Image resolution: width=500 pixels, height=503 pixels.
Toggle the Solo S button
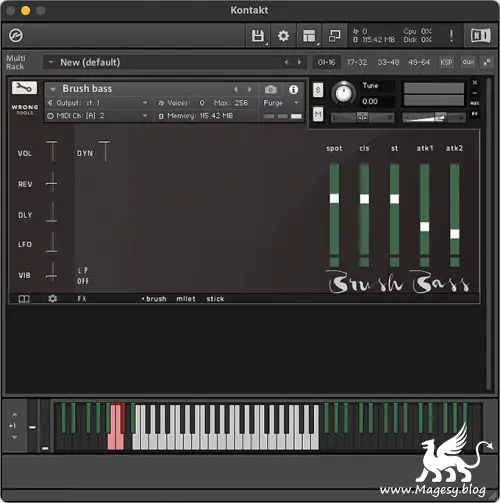(x=318, y=90)
